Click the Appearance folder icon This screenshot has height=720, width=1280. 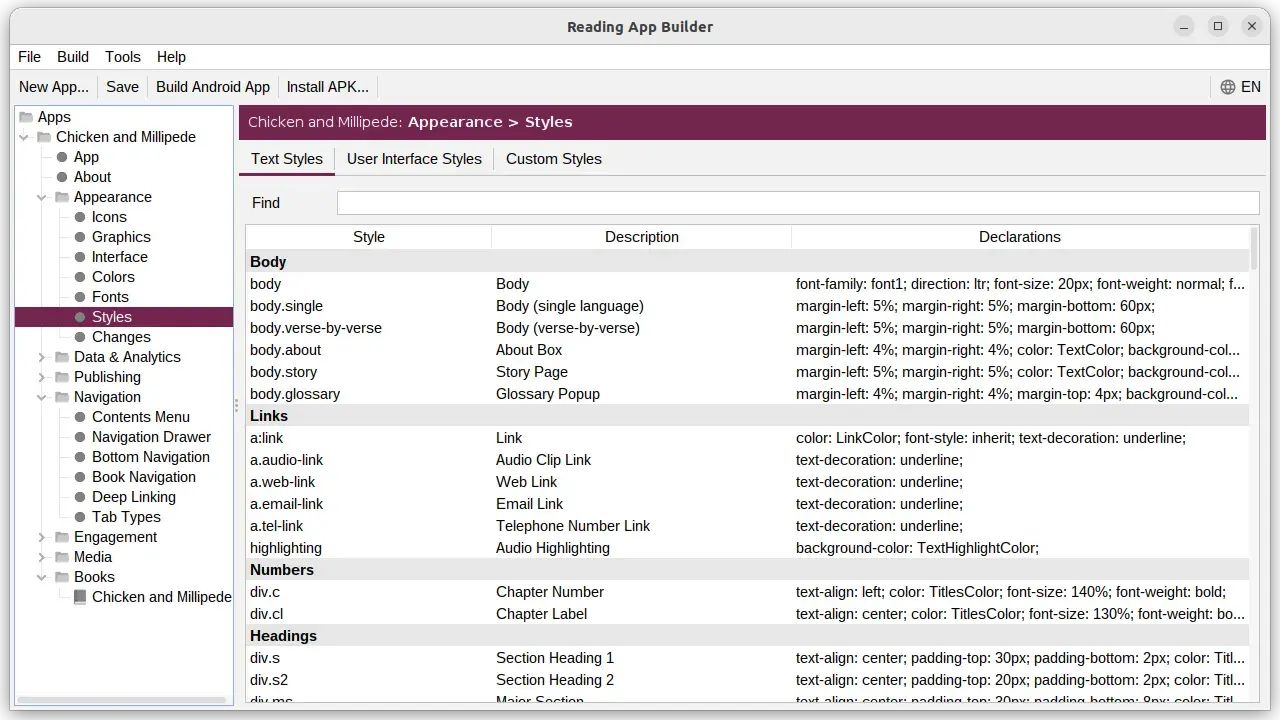62,197
